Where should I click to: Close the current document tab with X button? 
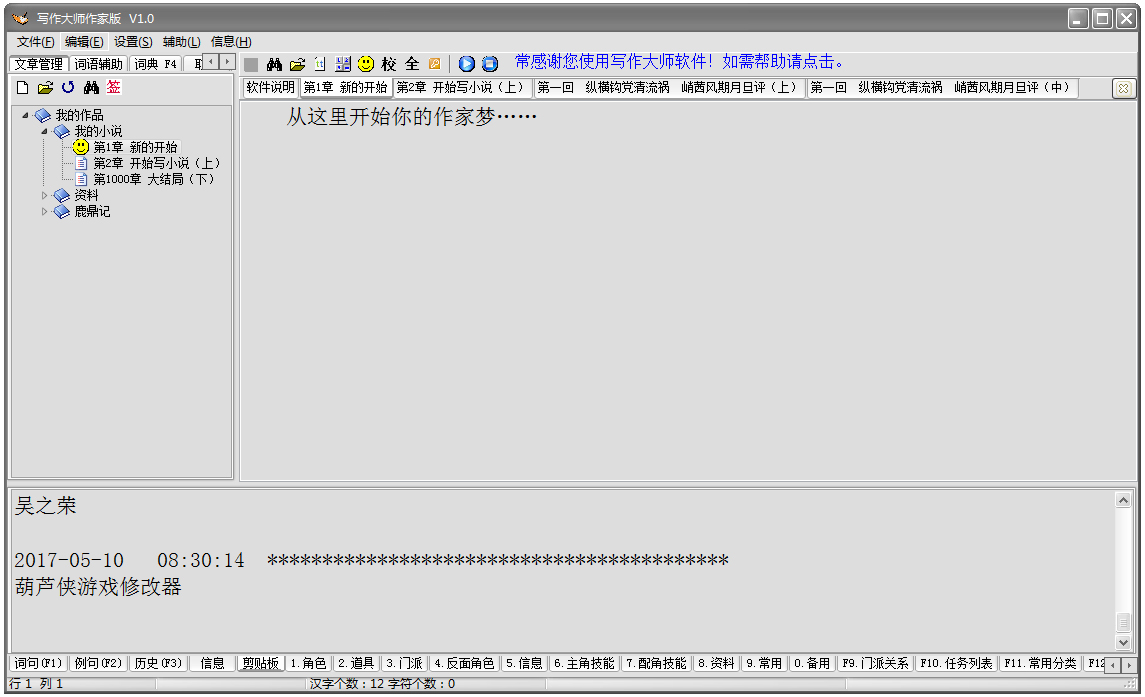pyautogui.click(x=1123, y=89)
